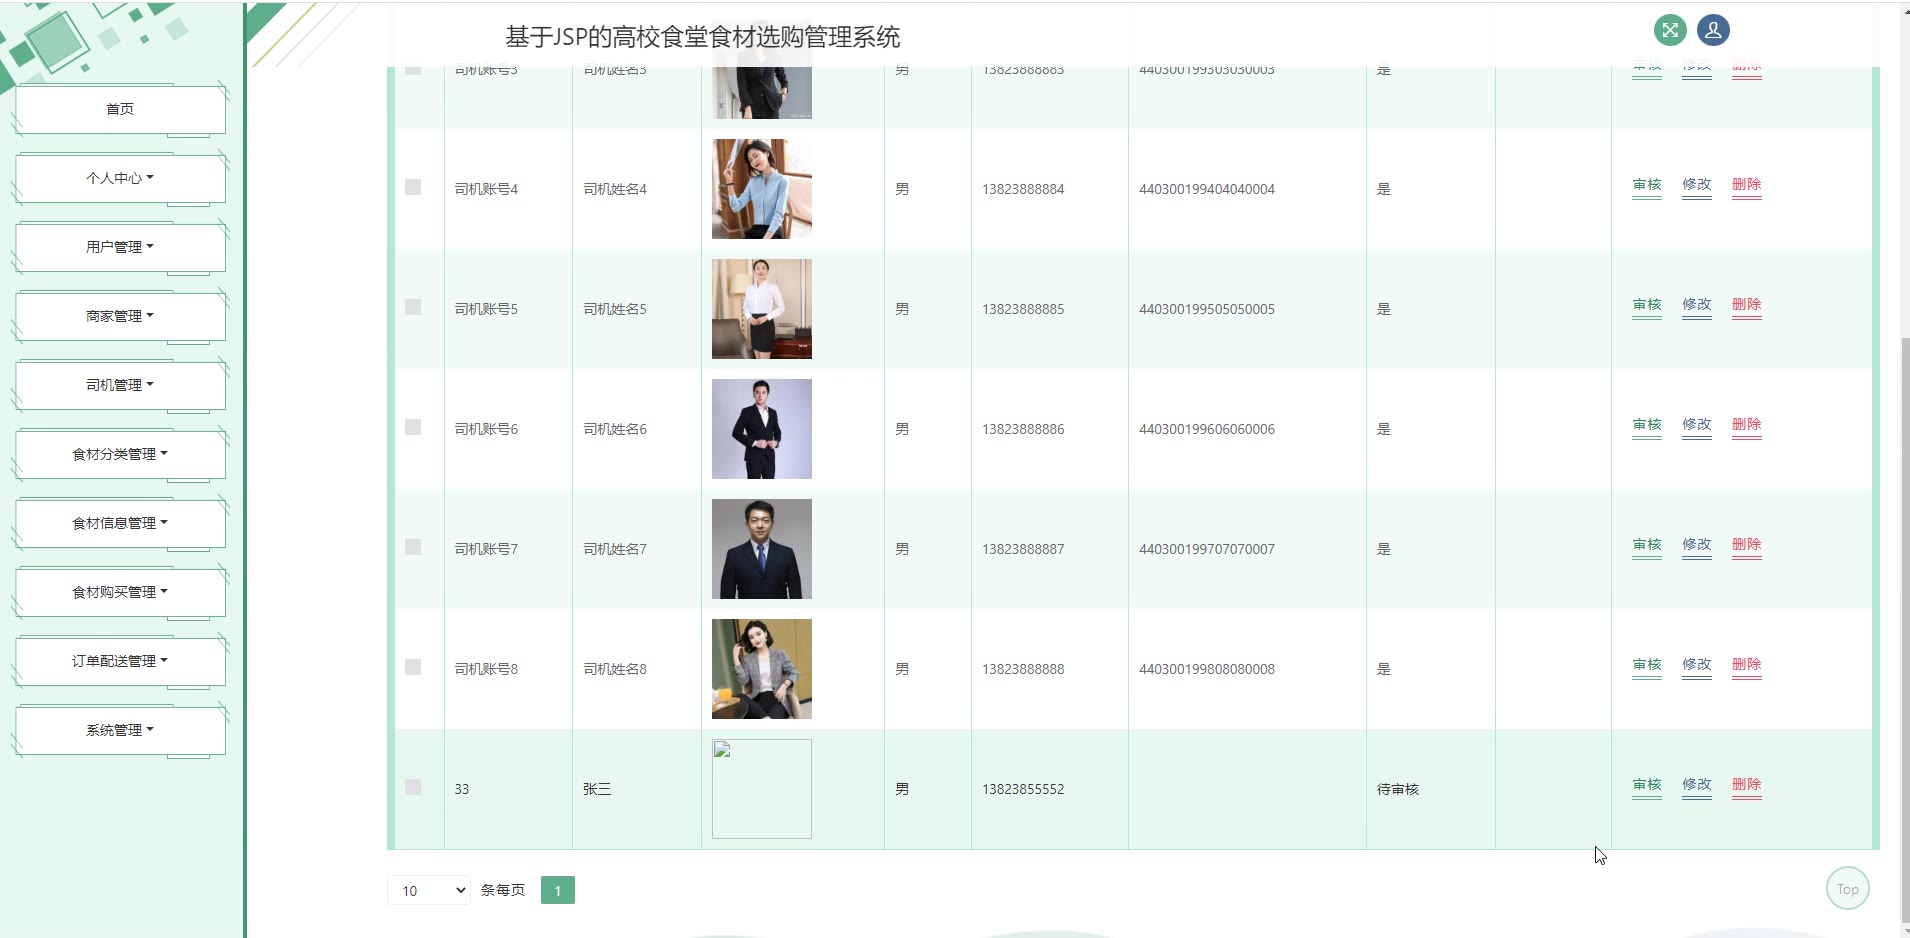Screen dimensions: 1910x938
Task: Select the name cell 张三
Action: click(597, 789)
